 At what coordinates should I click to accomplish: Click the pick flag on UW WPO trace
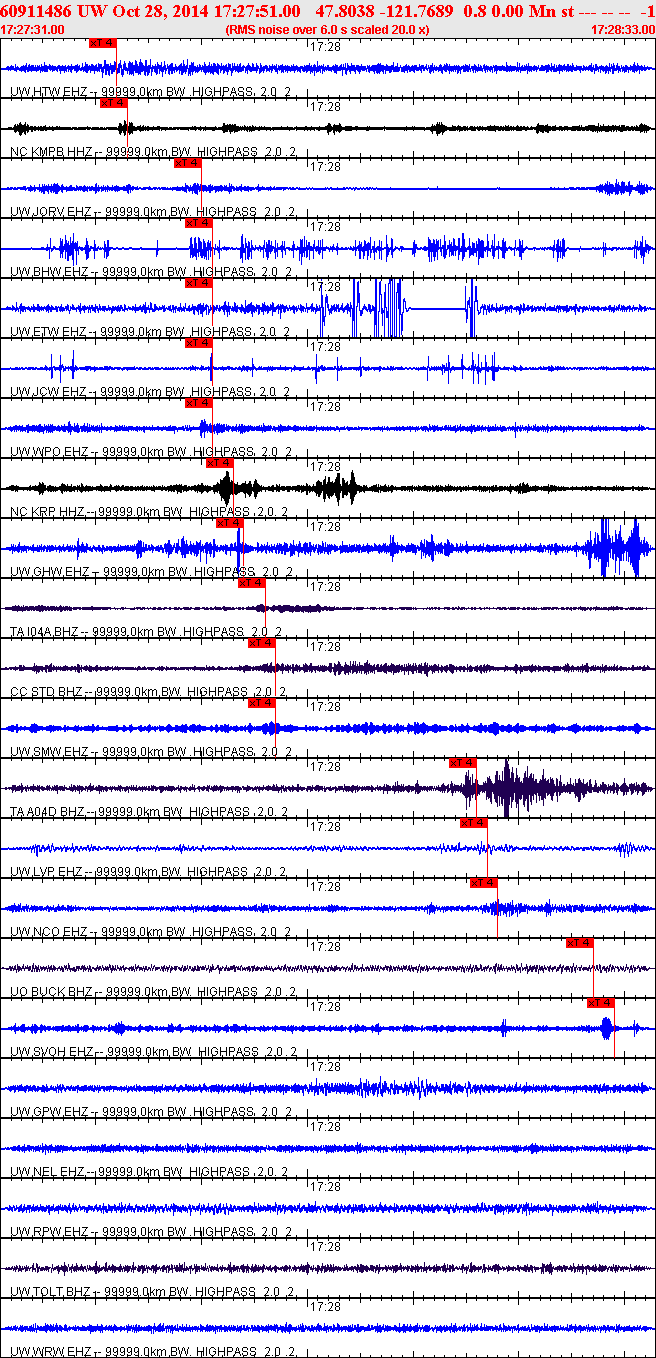pyautogui.click(x=198, y=403)
